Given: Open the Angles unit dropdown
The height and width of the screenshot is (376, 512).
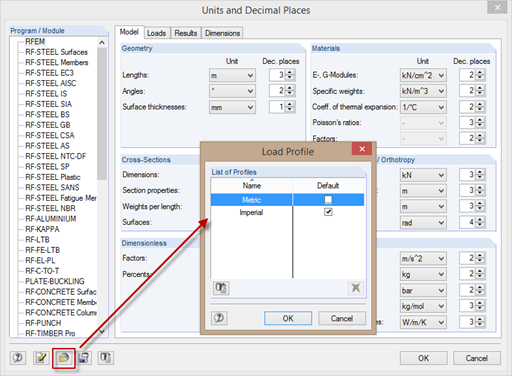Looking at the screenshot, I should pos(232,91).
